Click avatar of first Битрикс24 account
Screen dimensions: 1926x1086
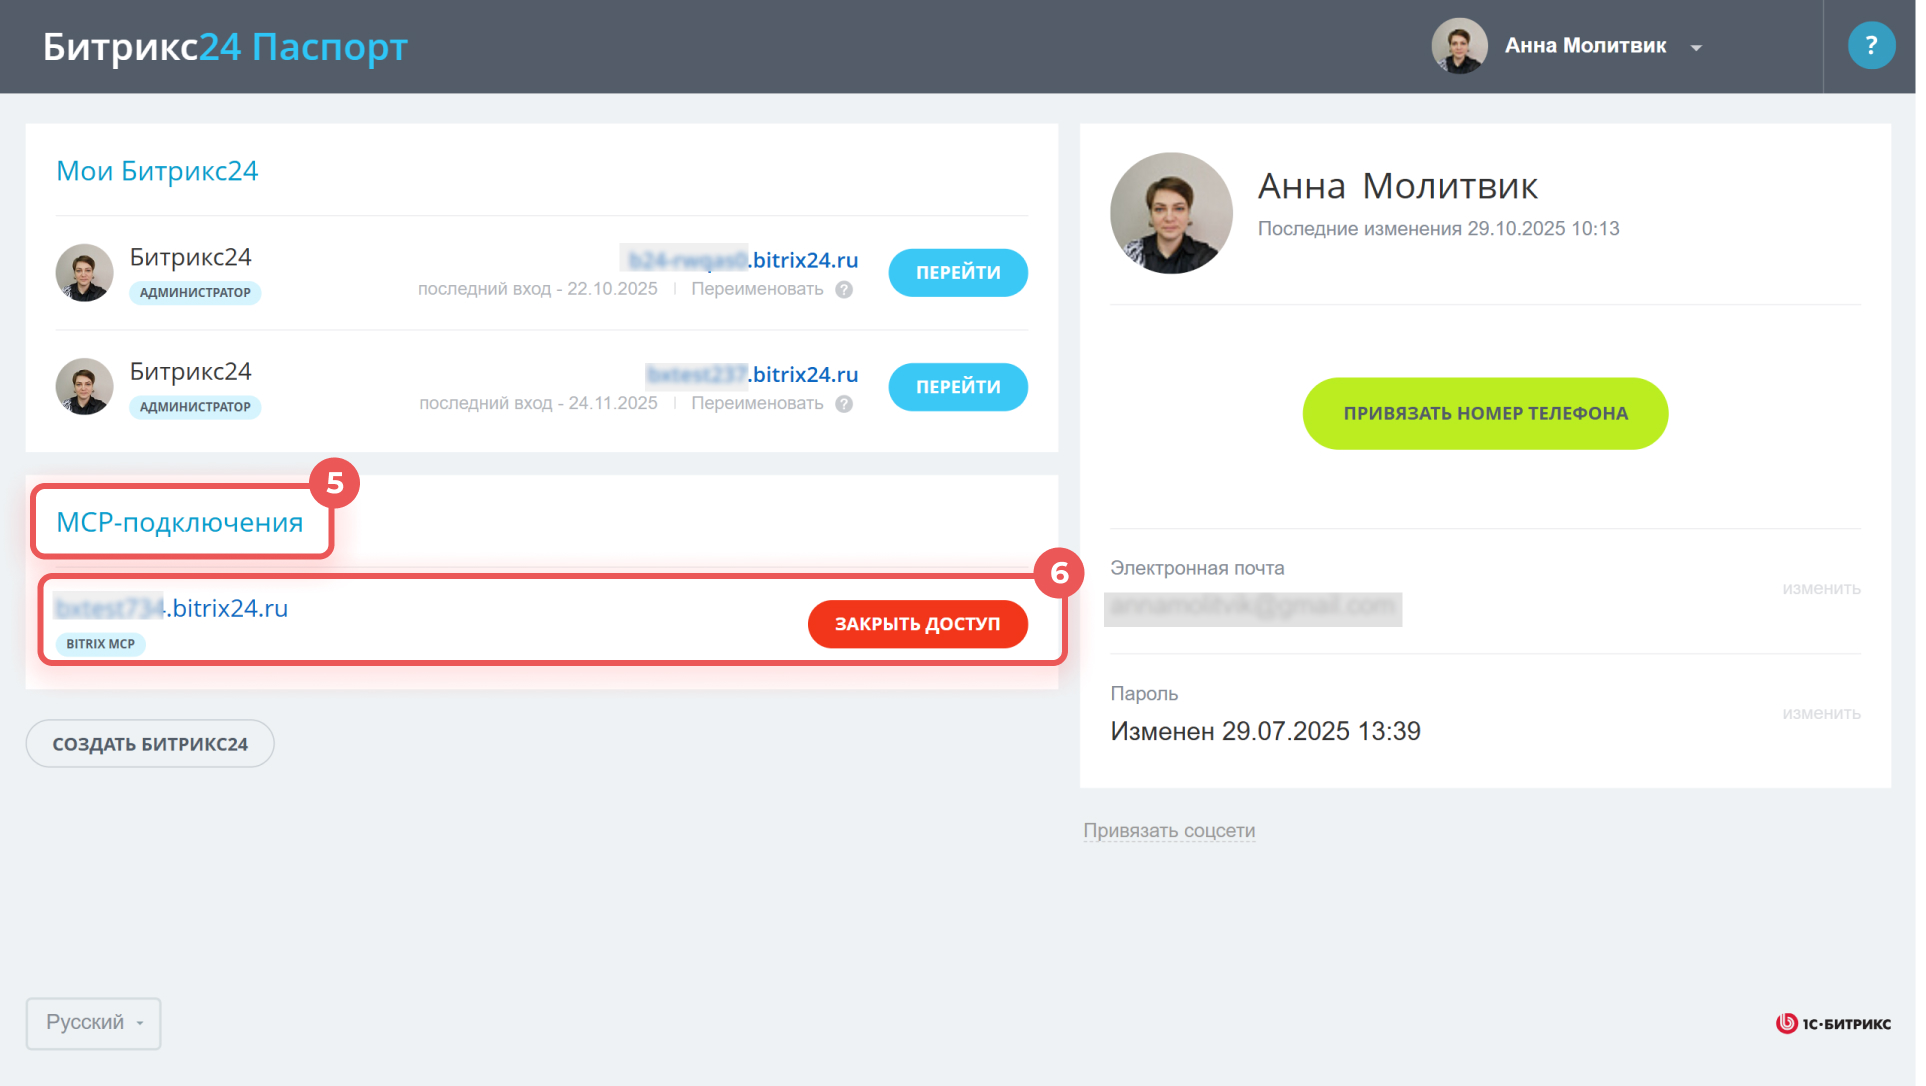(84, 273)
